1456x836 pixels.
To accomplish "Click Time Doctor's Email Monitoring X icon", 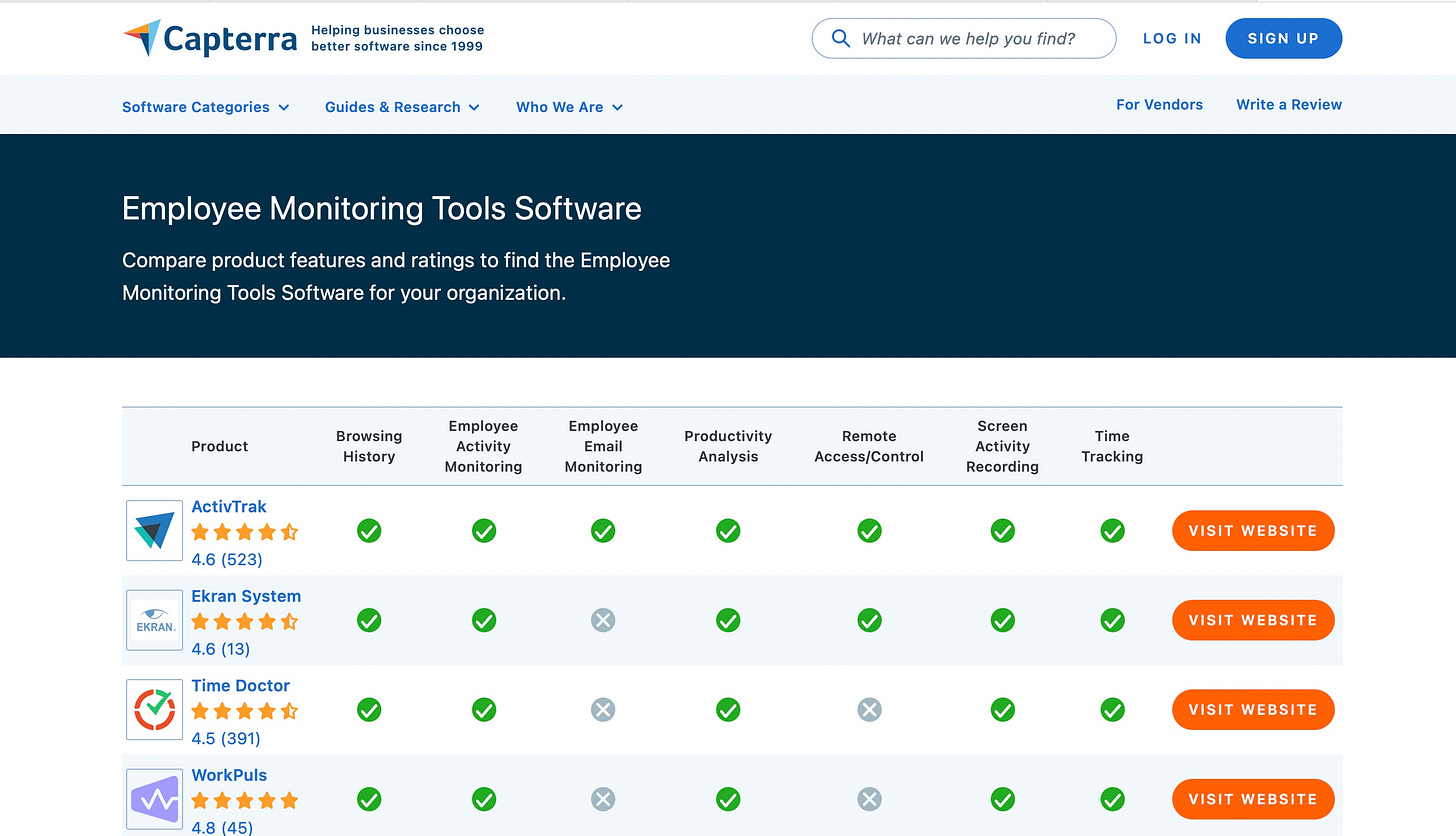I will point(603,709).
